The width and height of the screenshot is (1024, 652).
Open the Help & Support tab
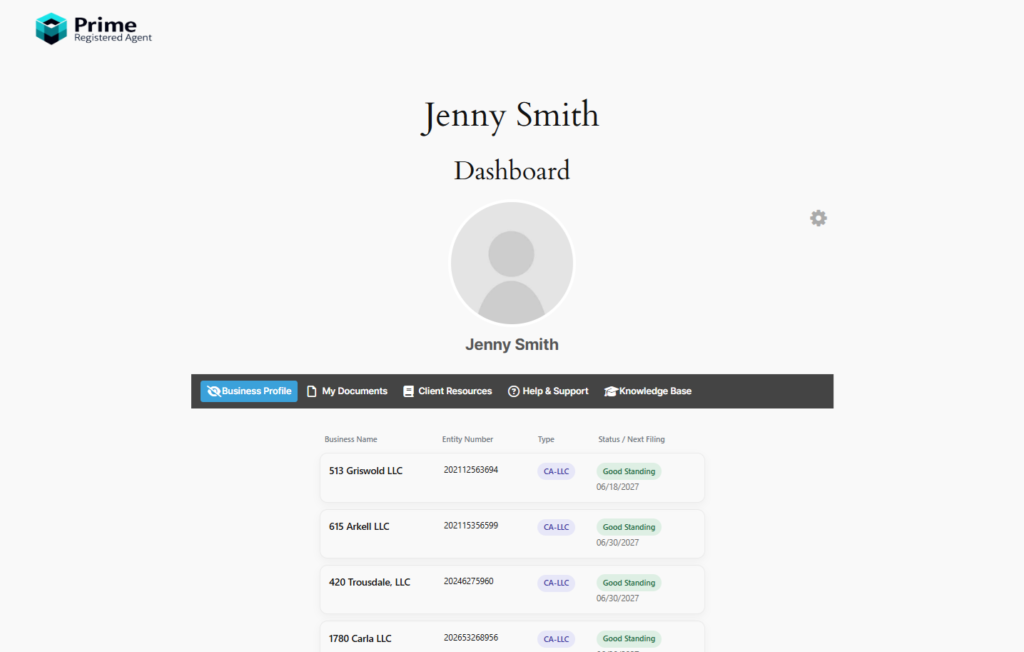548,391
